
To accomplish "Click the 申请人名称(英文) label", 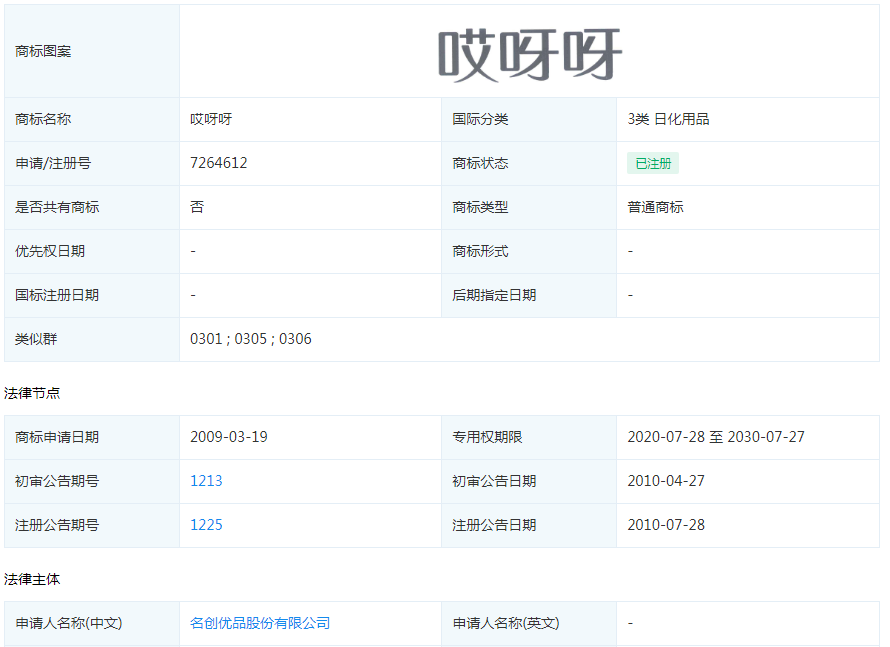I will (x=506, y=623).
